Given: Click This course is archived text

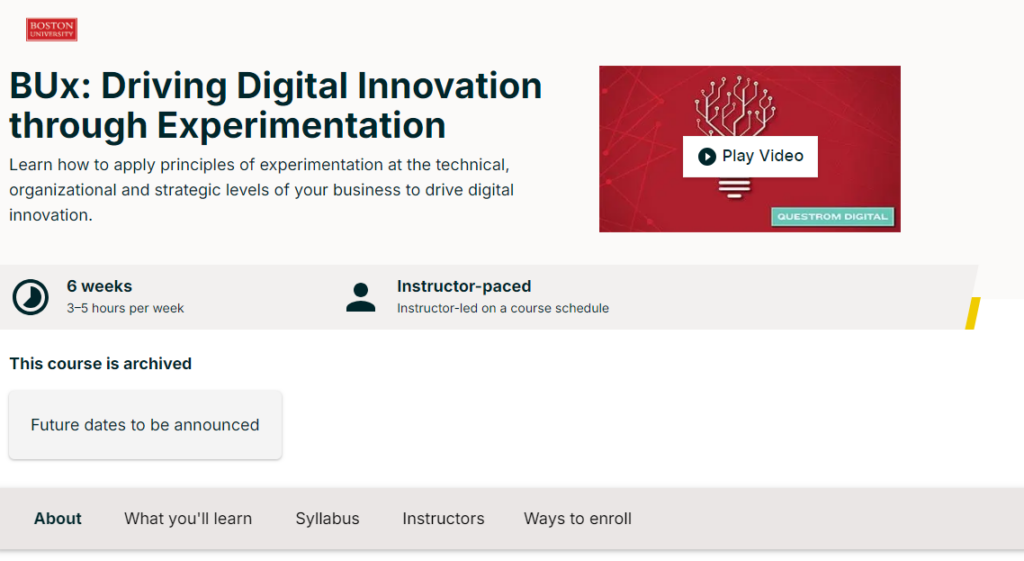Looking at the screenshot, I should tap(101, 364).
